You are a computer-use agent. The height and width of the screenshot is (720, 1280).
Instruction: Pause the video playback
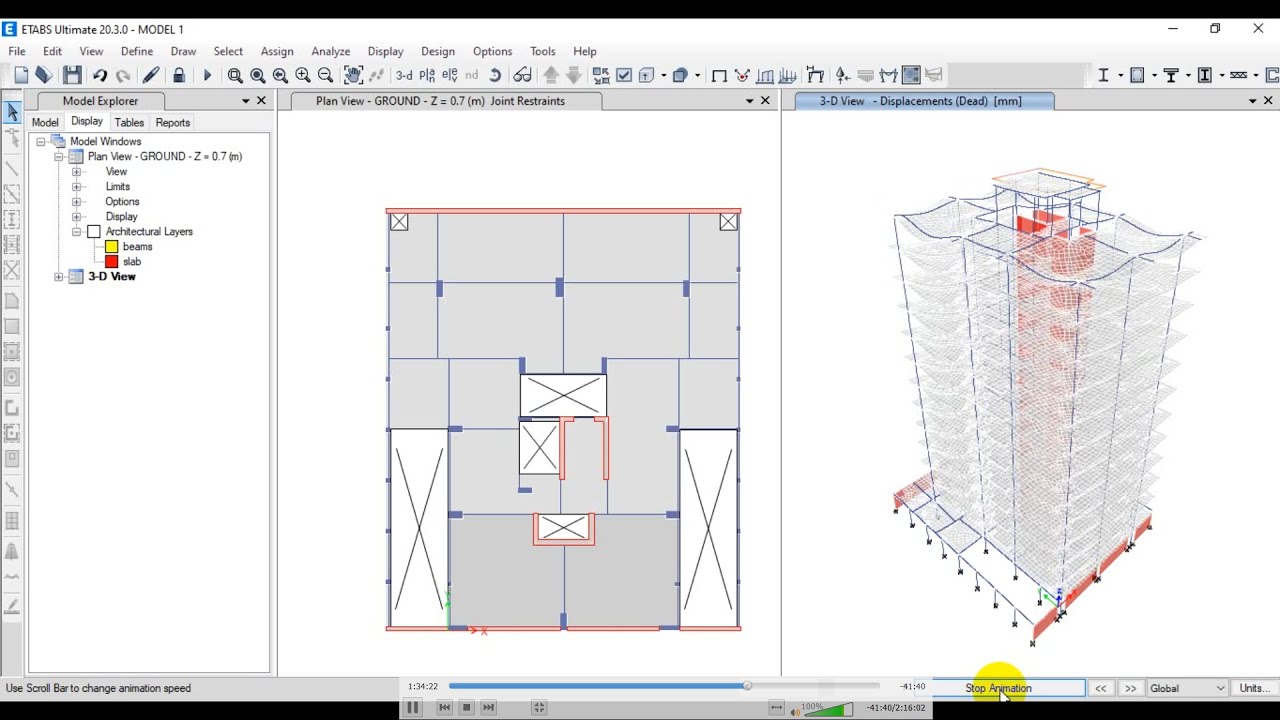(412, 708)
